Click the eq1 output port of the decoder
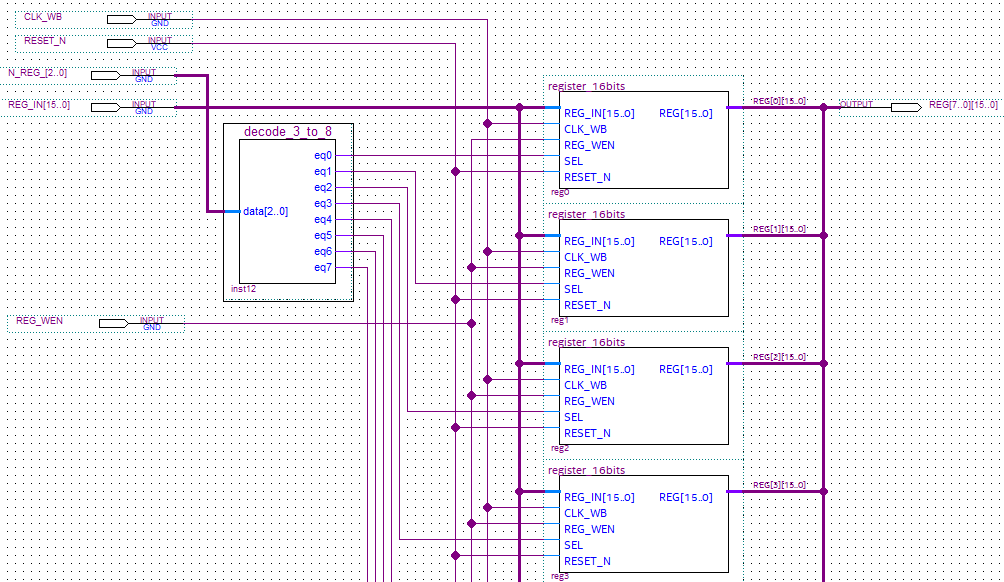Viewport: 1004px width, 582px height. coord(323,172)
